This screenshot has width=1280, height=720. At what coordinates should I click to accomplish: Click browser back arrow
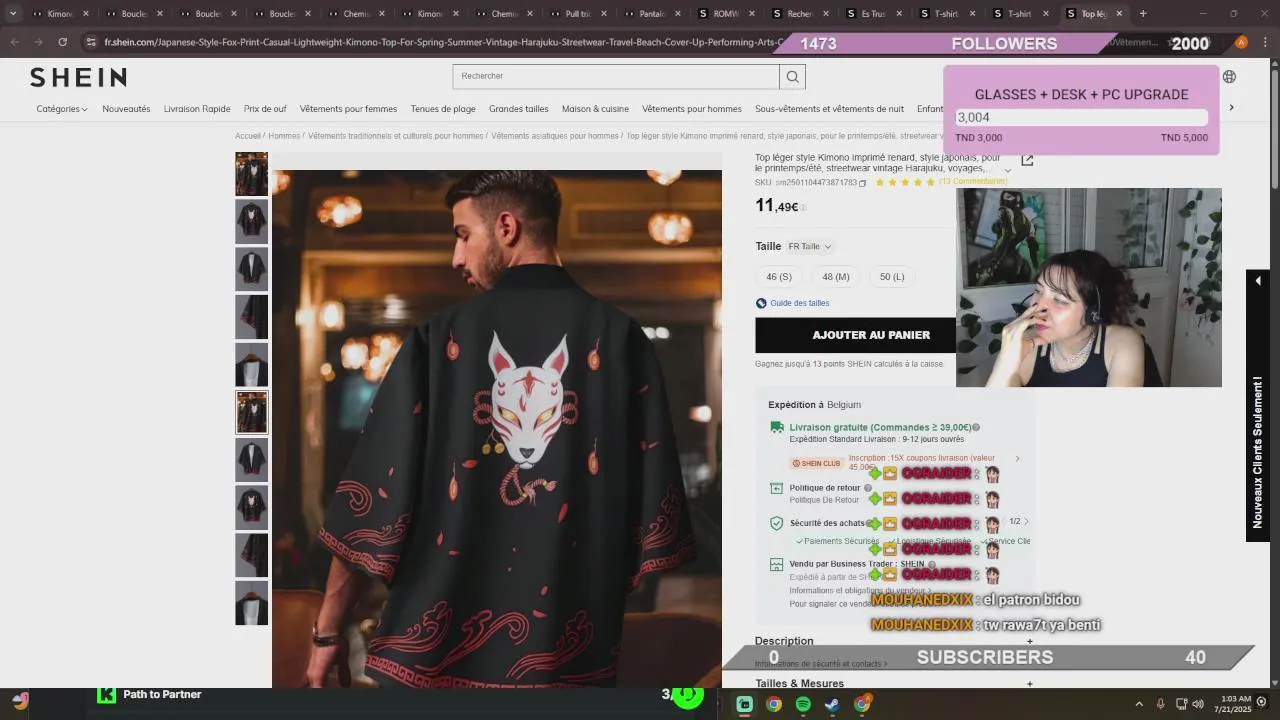coord(14,42)
